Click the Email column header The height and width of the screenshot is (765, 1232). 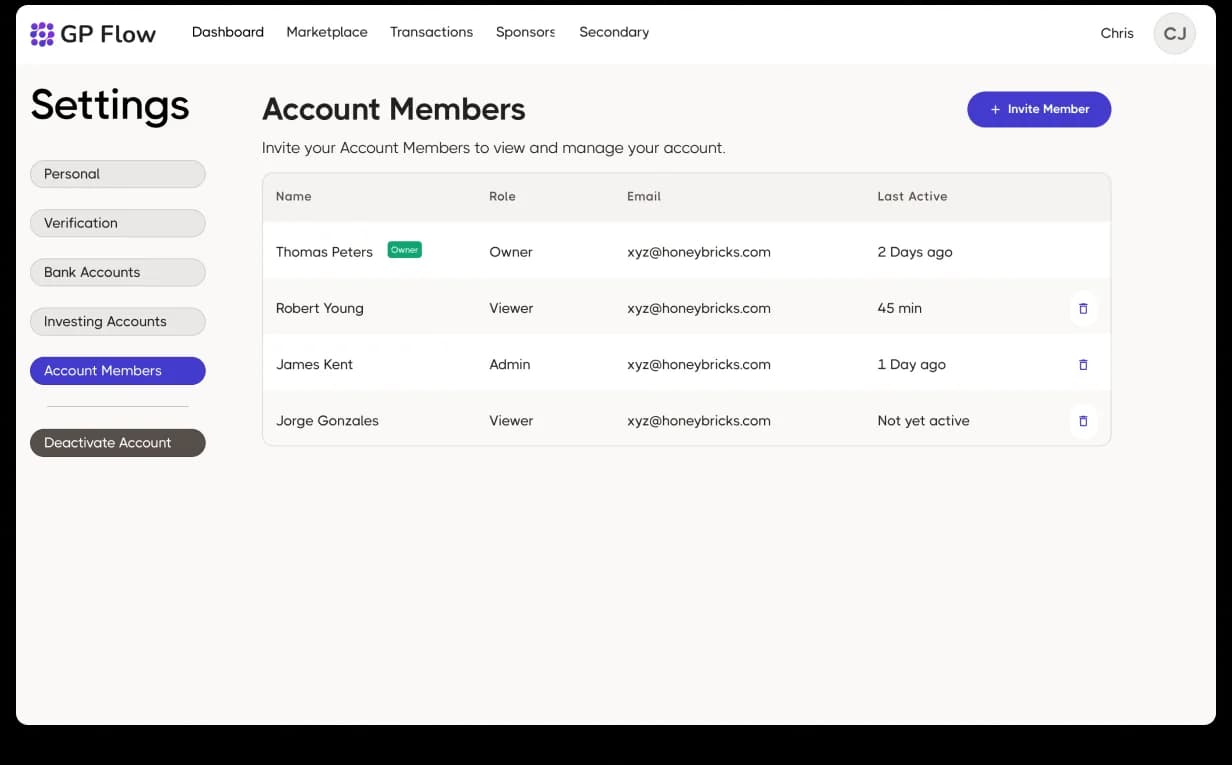[x=644, y=196]
